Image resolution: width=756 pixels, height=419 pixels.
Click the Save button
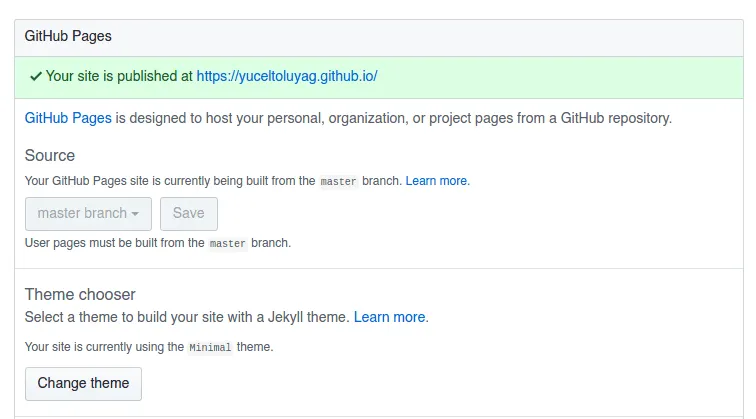pos(189,214)
